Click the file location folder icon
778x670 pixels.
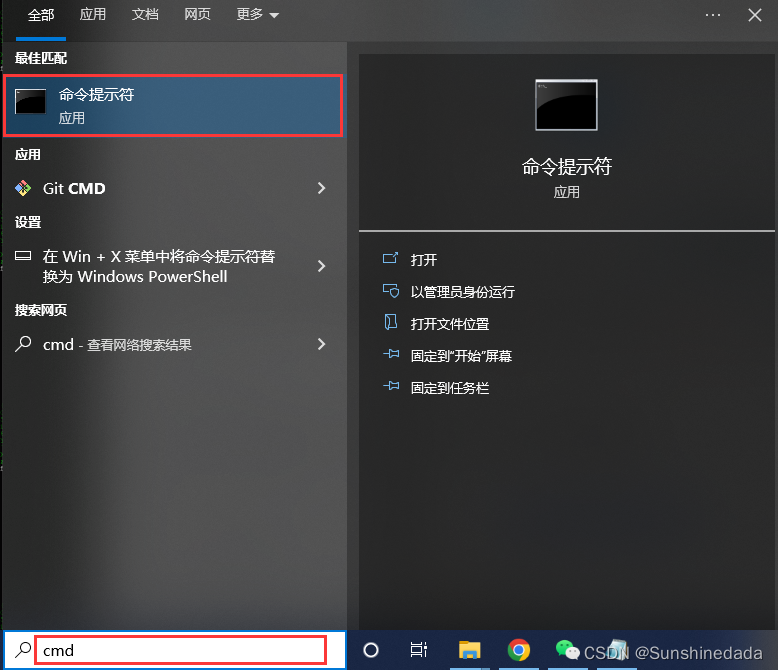tap(390, 322)
